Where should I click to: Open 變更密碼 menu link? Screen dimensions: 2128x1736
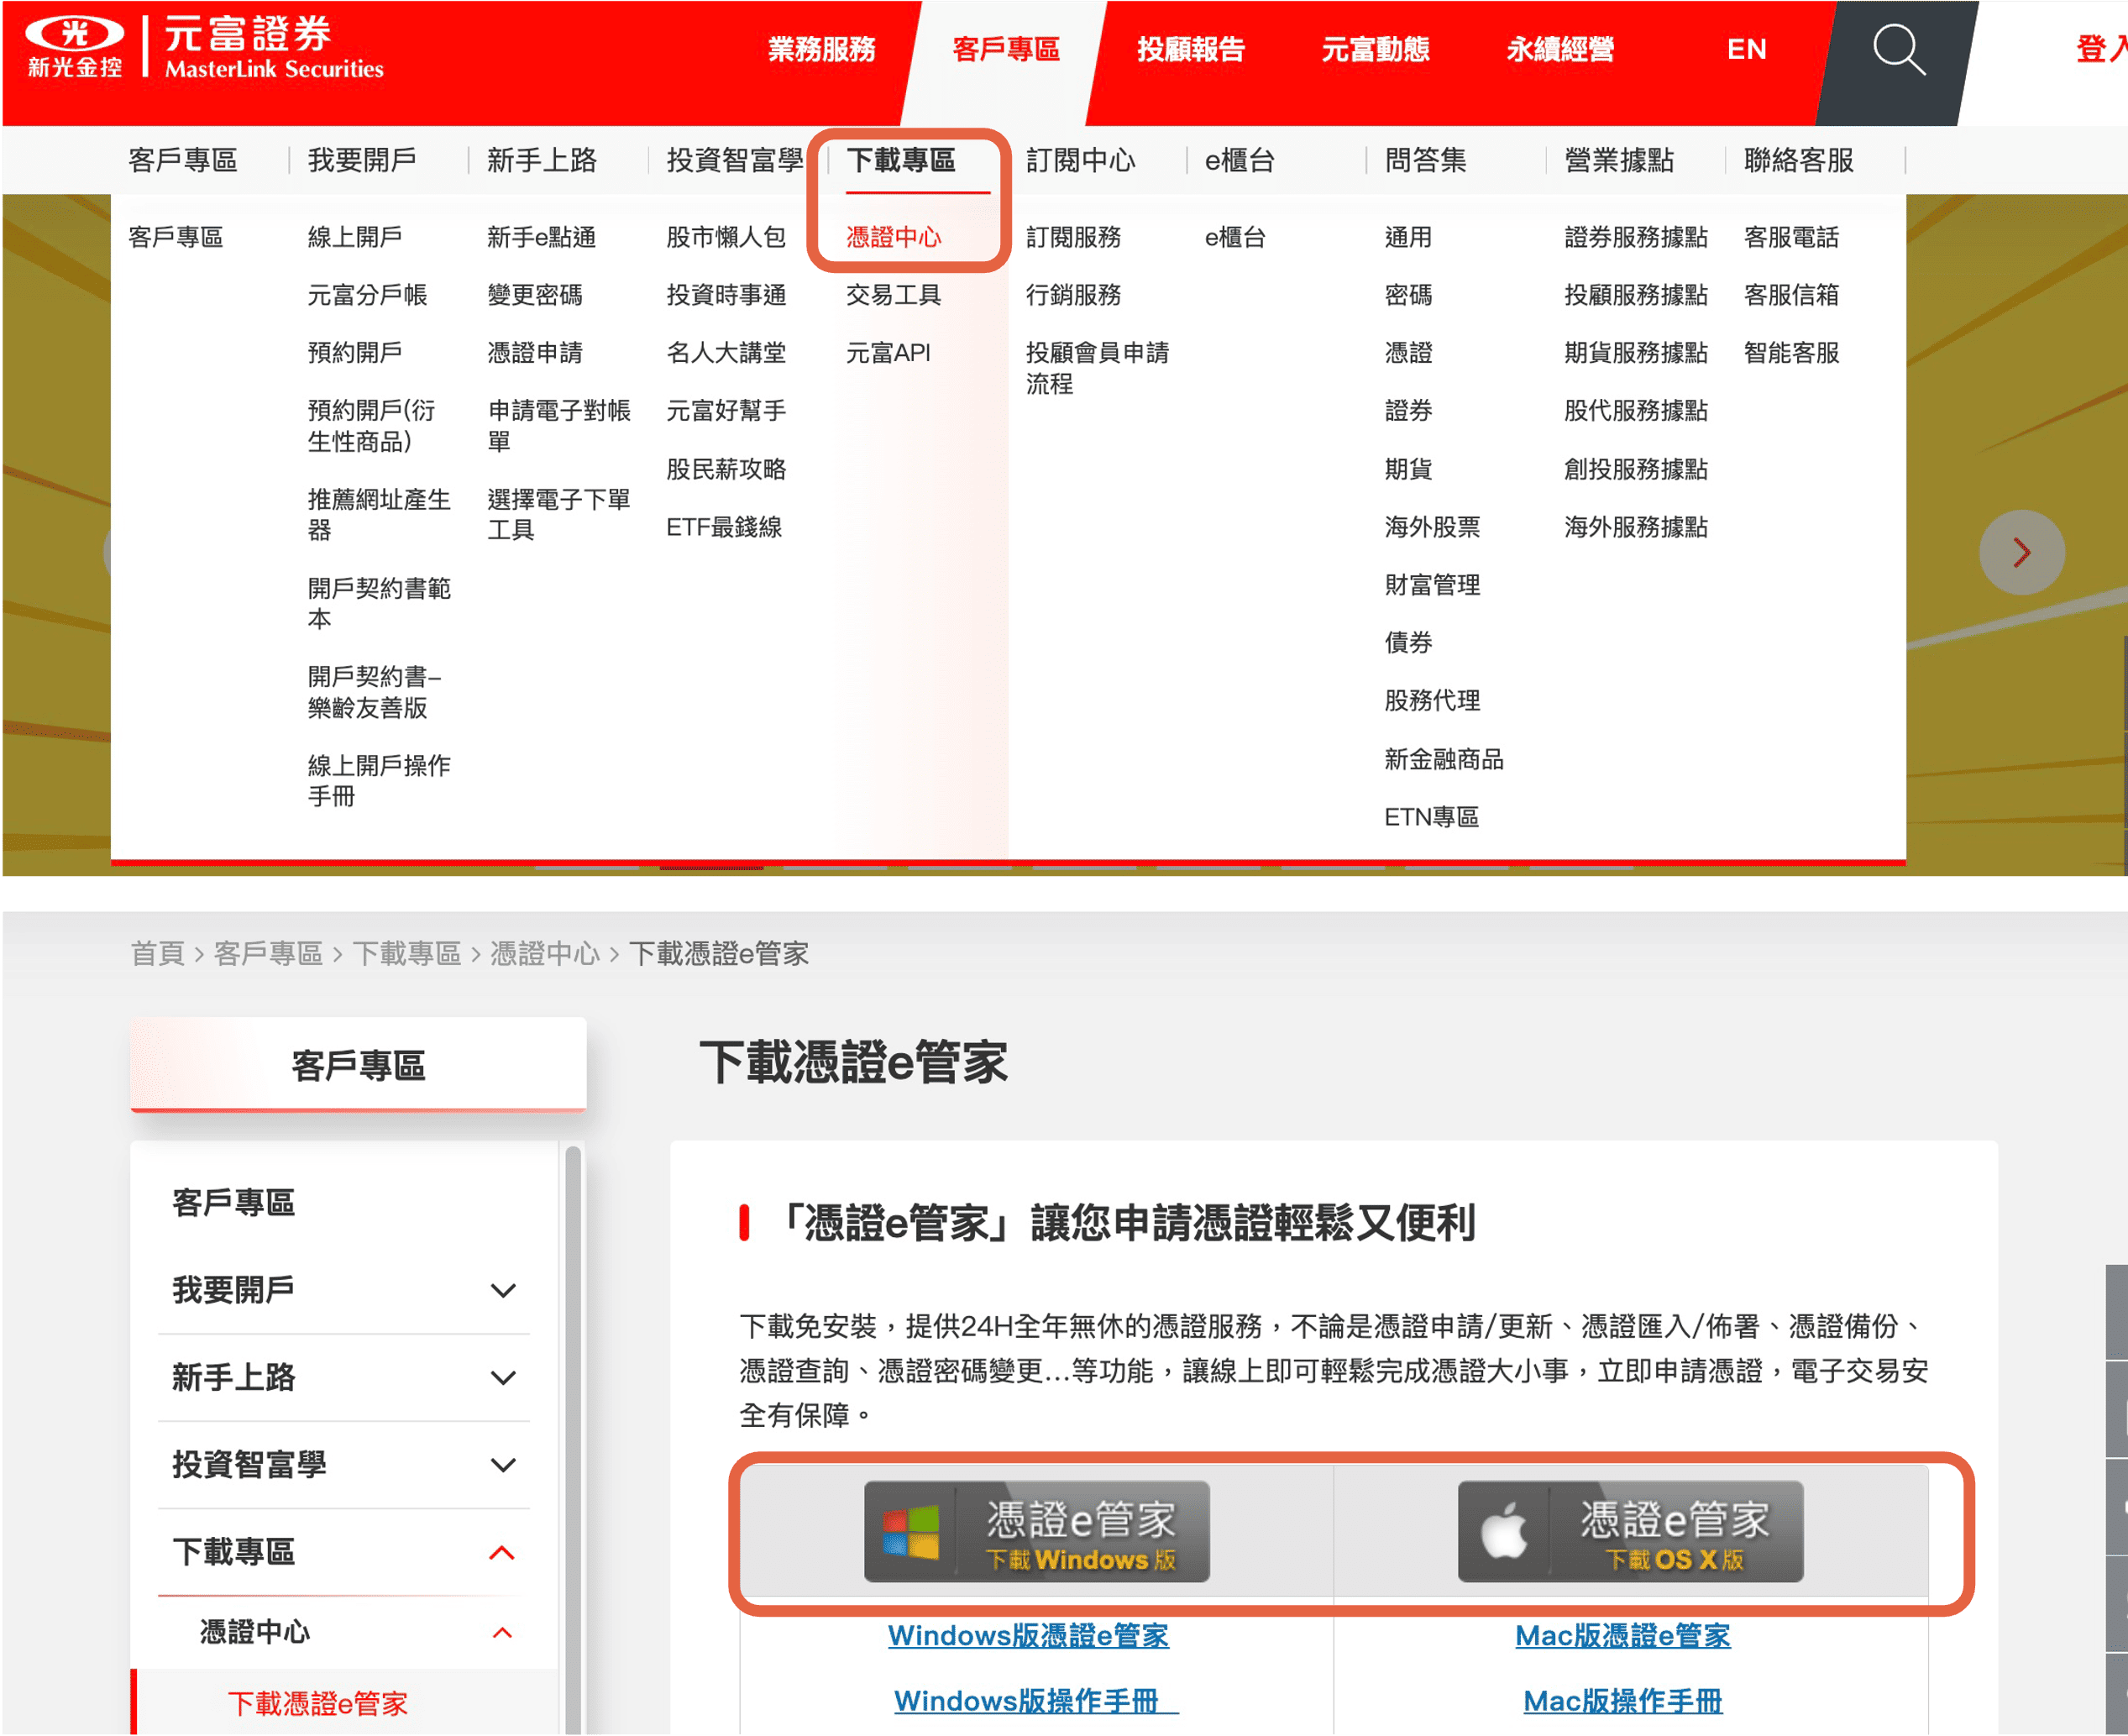tap(535, 295)
